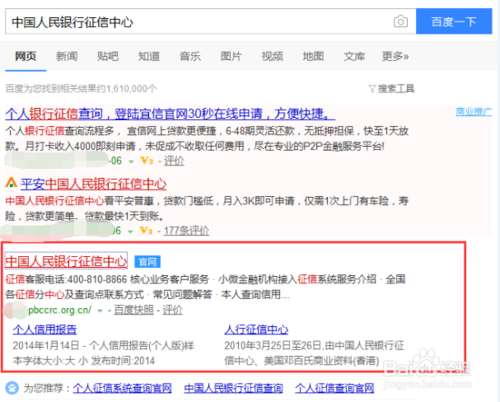The width and height of the screenshot is (500, 402).
Task: Click the result count text 1,610,000个
Action: [132, 88]
